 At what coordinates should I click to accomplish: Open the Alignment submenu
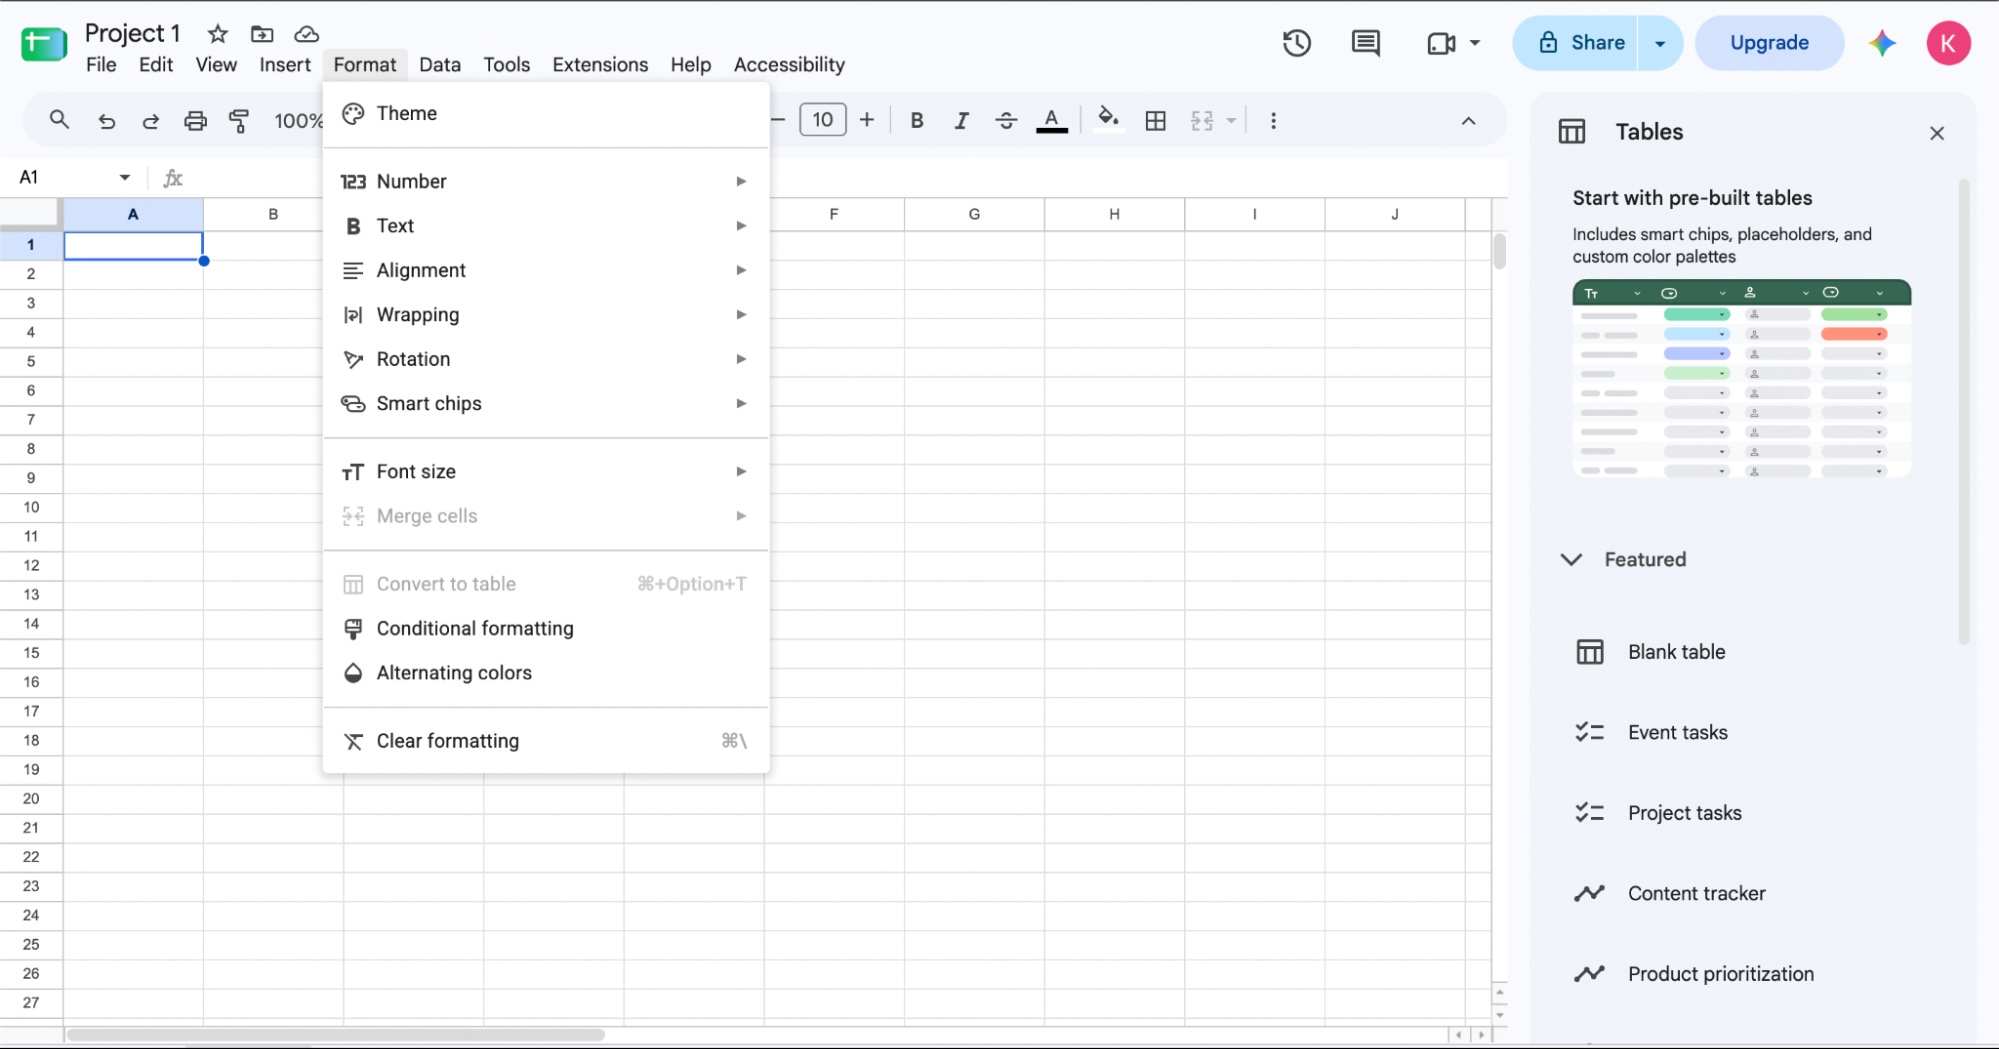pos(545,270)
